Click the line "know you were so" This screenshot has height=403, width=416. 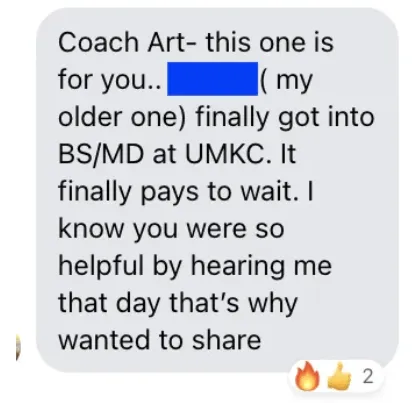[x=171, y=229]
